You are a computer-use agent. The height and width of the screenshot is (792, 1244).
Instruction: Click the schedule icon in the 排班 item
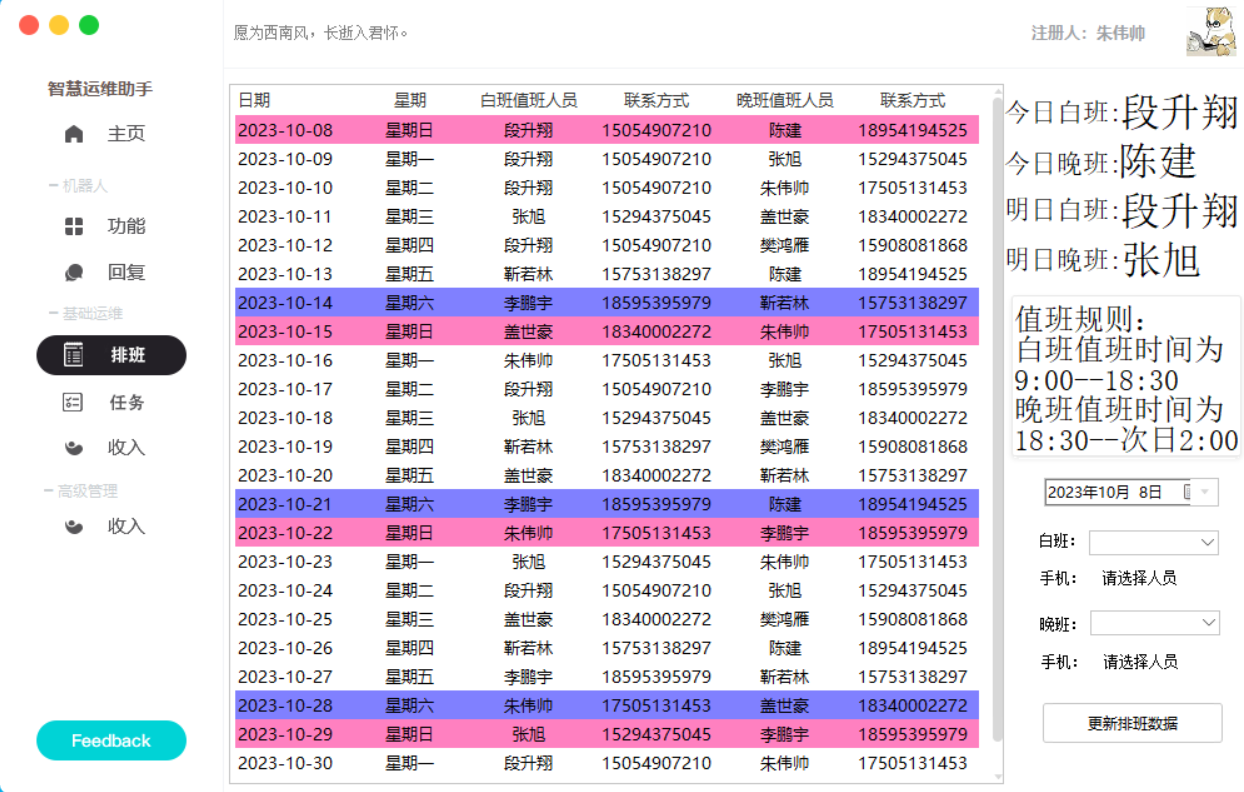73,355
